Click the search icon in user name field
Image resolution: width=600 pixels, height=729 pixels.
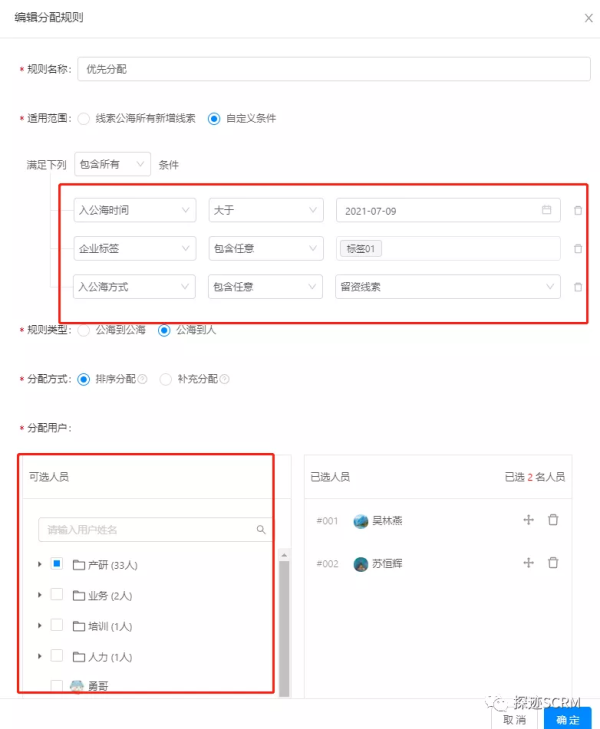[261, 530]
